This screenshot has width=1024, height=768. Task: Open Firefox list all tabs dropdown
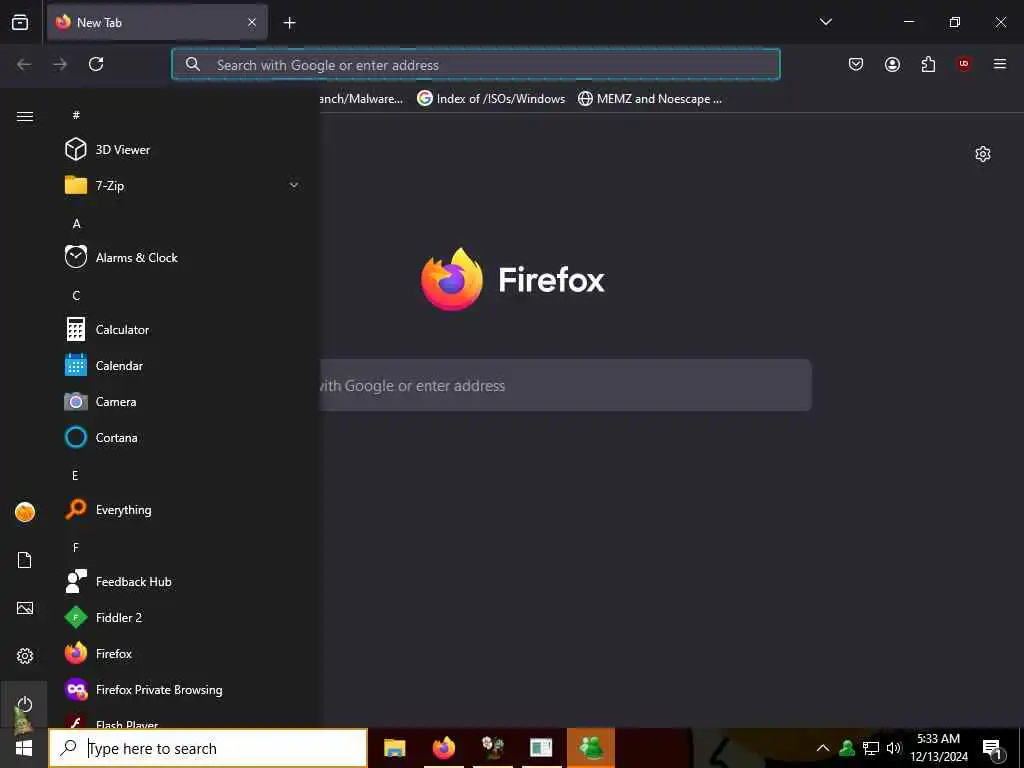825,22
